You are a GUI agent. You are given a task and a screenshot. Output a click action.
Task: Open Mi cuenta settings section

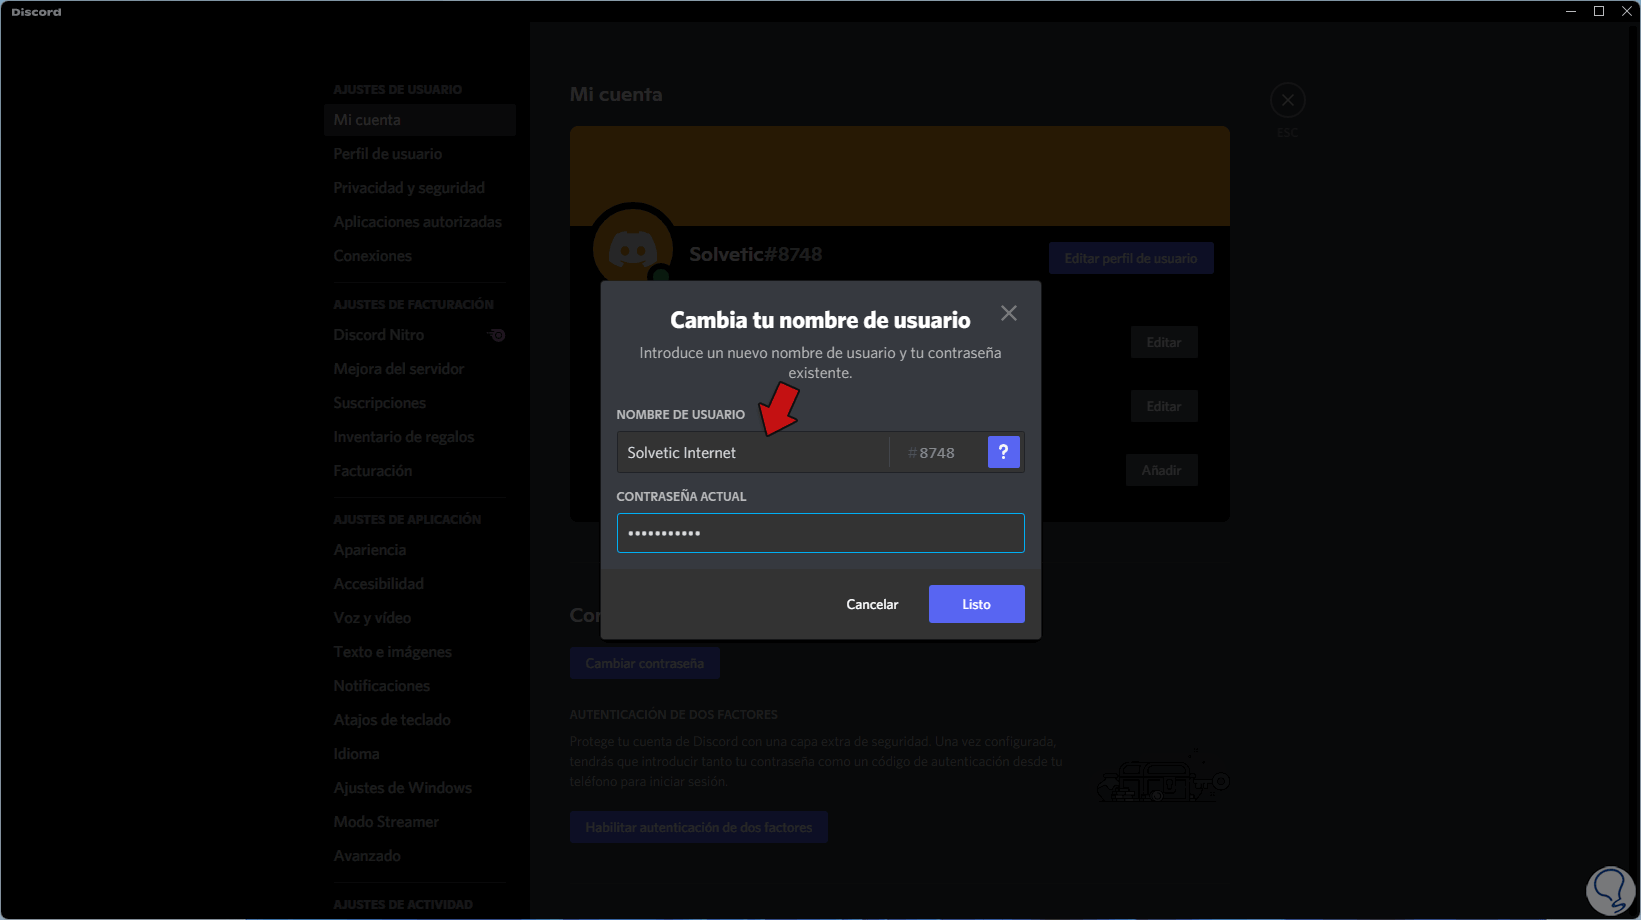(420, 120)
